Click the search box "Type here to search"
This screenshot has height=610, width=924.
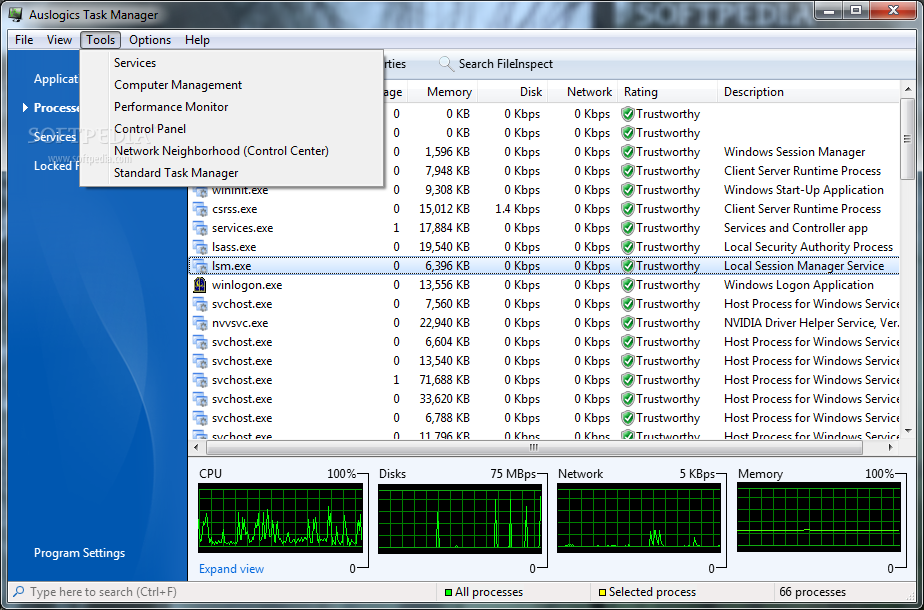pyautogui.click(x=224, y=592)
